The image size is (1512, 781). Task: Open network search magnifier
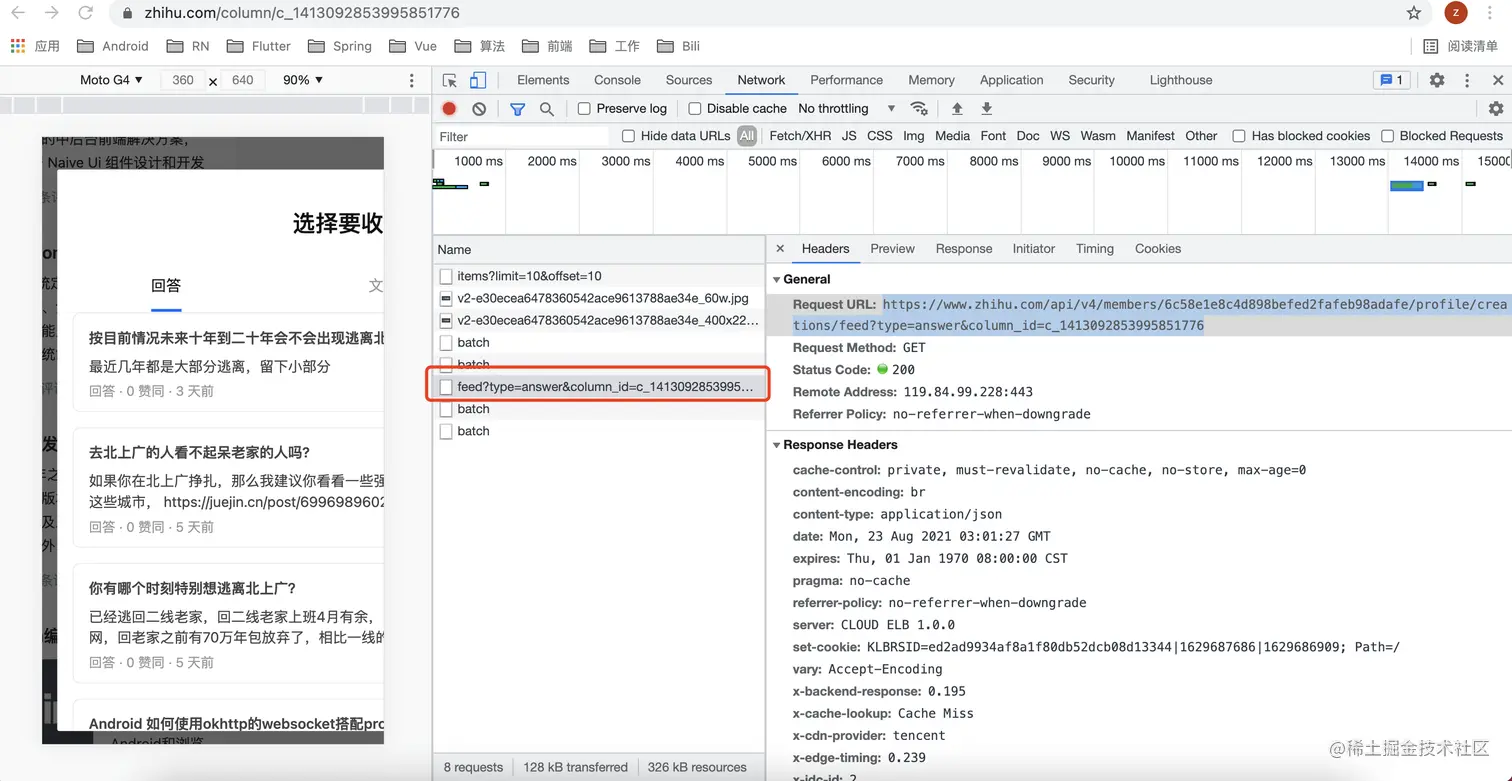pos(547,109)
